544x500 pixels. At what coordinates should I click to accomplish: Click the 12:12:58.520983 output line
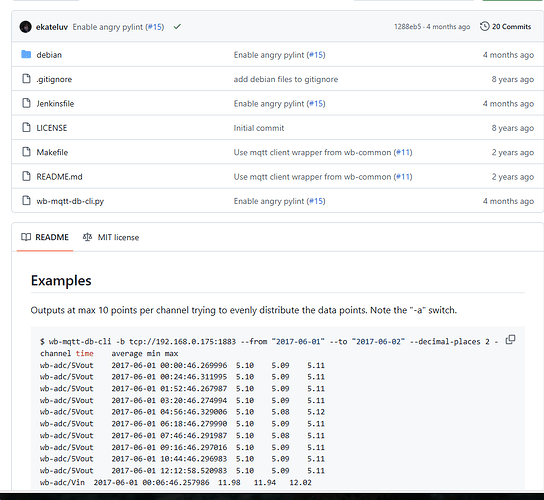point(182,471)
